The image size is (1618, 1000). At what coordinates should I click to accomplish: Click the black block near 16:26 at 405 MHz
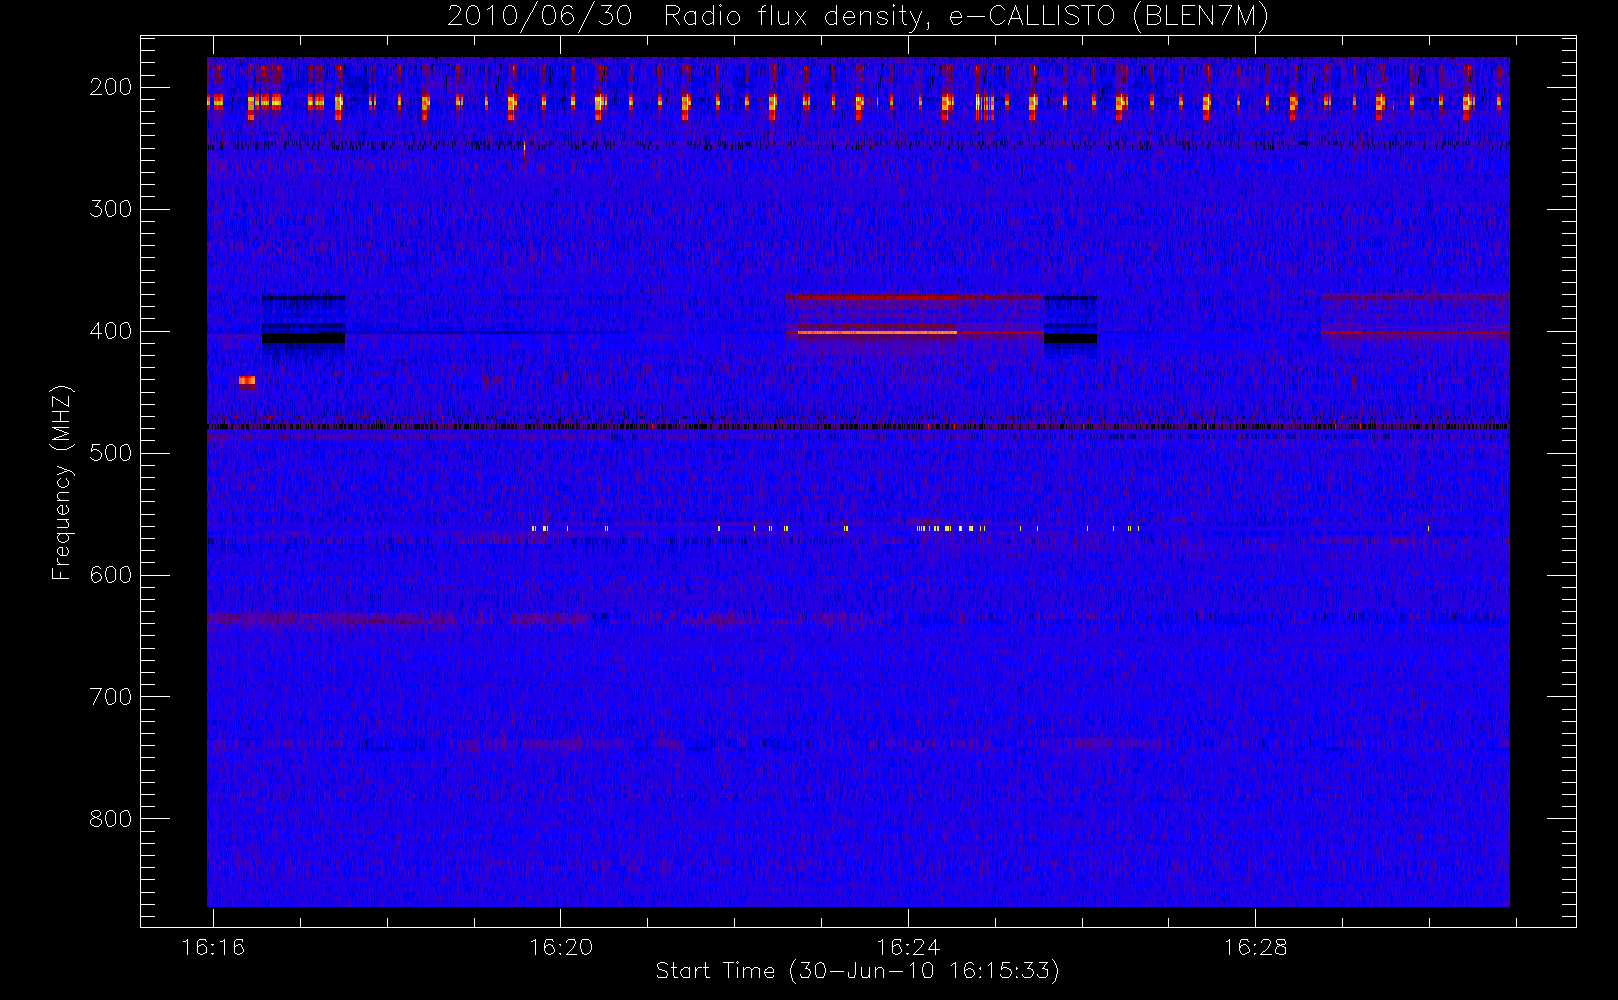click(1070, 339)
